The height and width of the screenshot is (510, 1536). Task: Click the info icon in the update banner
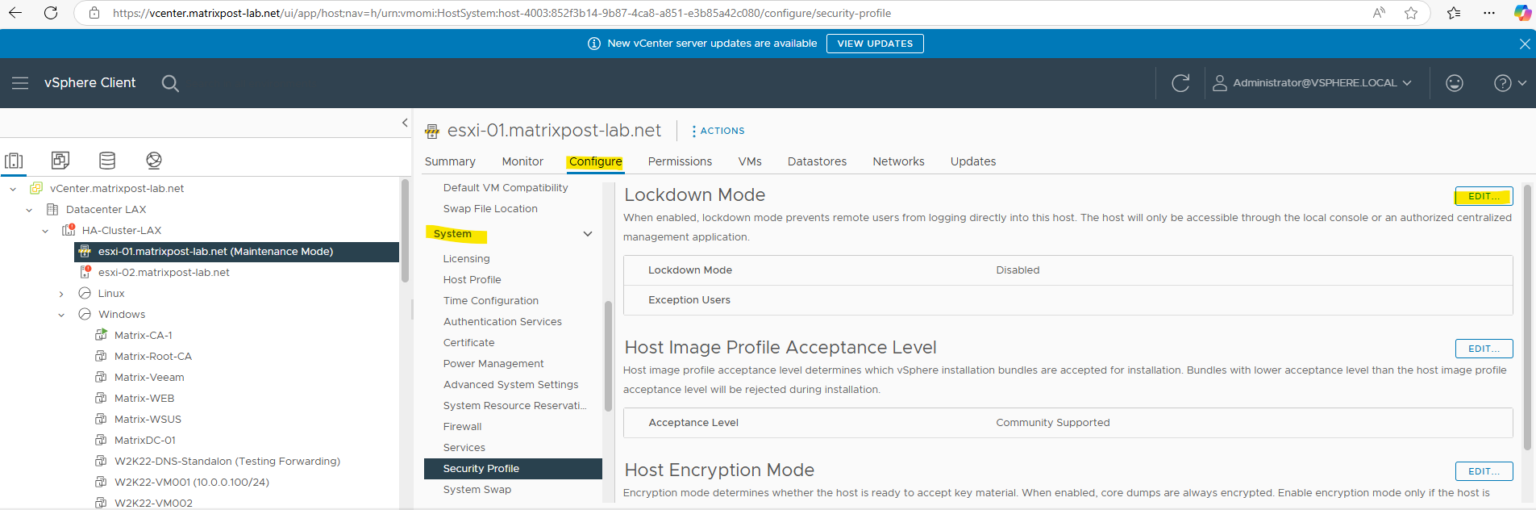point(594,44)
